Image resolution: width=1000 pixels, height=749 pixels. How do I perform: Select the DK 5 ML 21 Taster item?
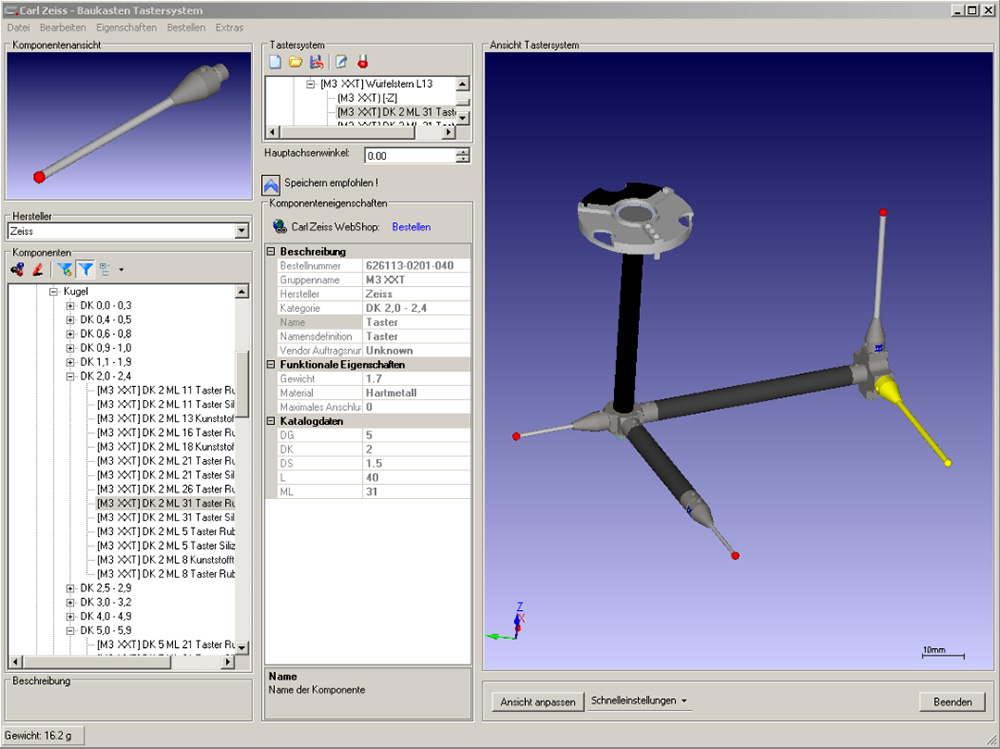166,644
